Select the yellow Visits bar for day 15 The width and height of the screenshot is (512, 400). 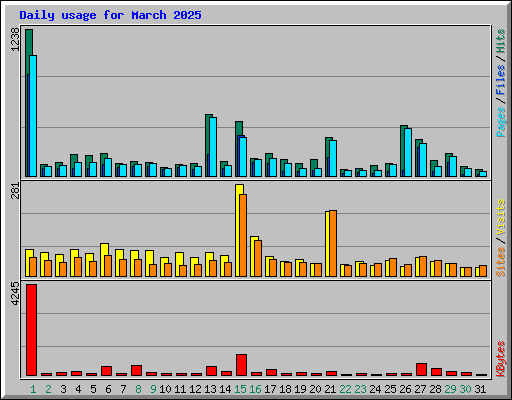[x=239, y=230]
